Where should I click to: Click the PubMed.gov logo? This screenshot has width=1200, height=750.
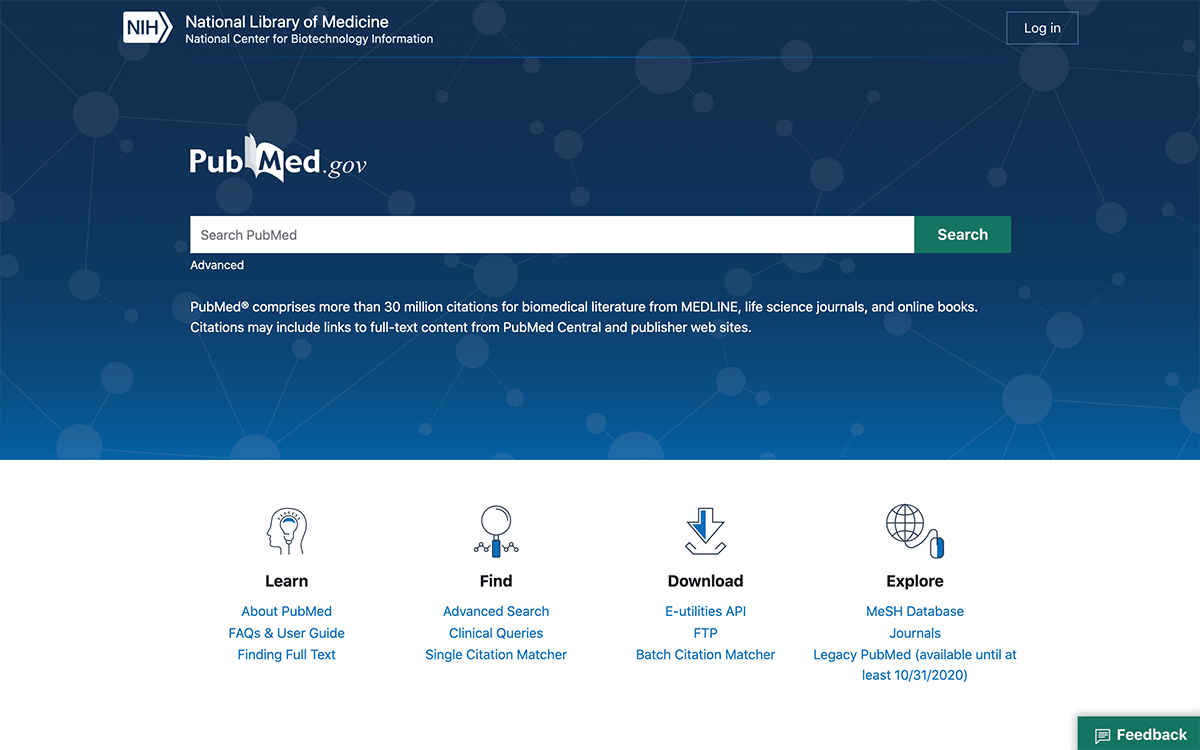coord(278,159)
